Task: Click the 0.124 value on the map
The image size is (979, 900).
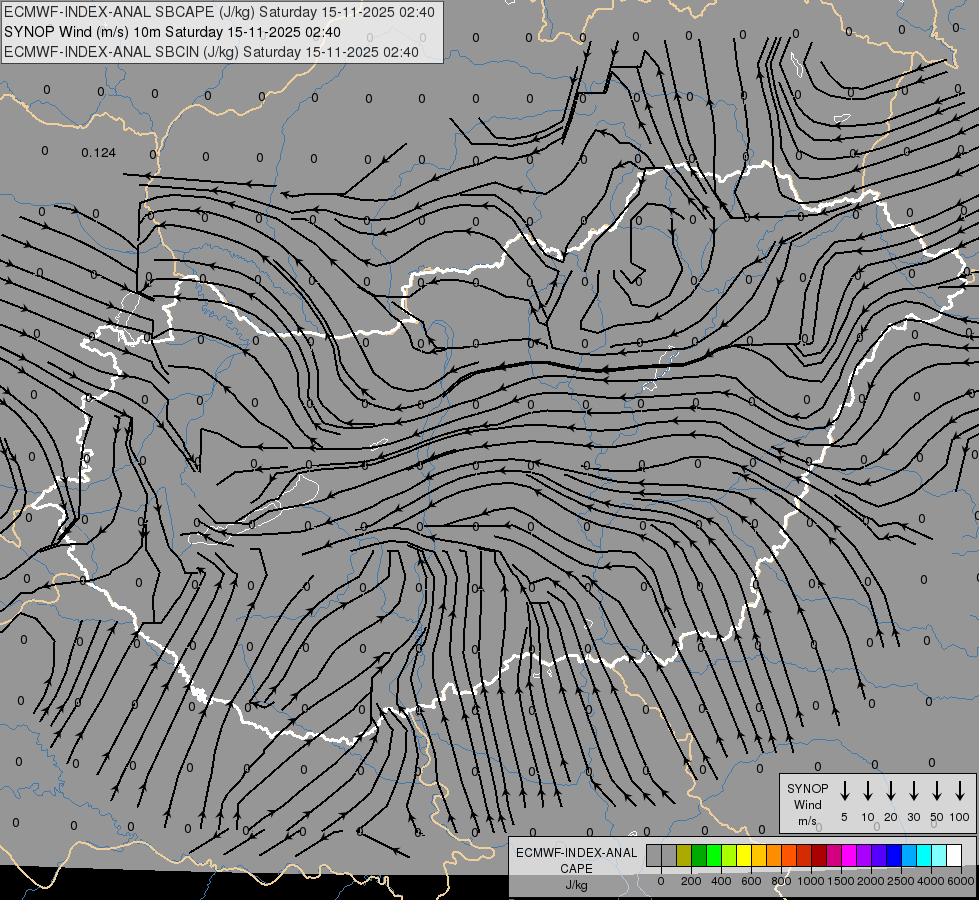Action: [x=99, y=153]
